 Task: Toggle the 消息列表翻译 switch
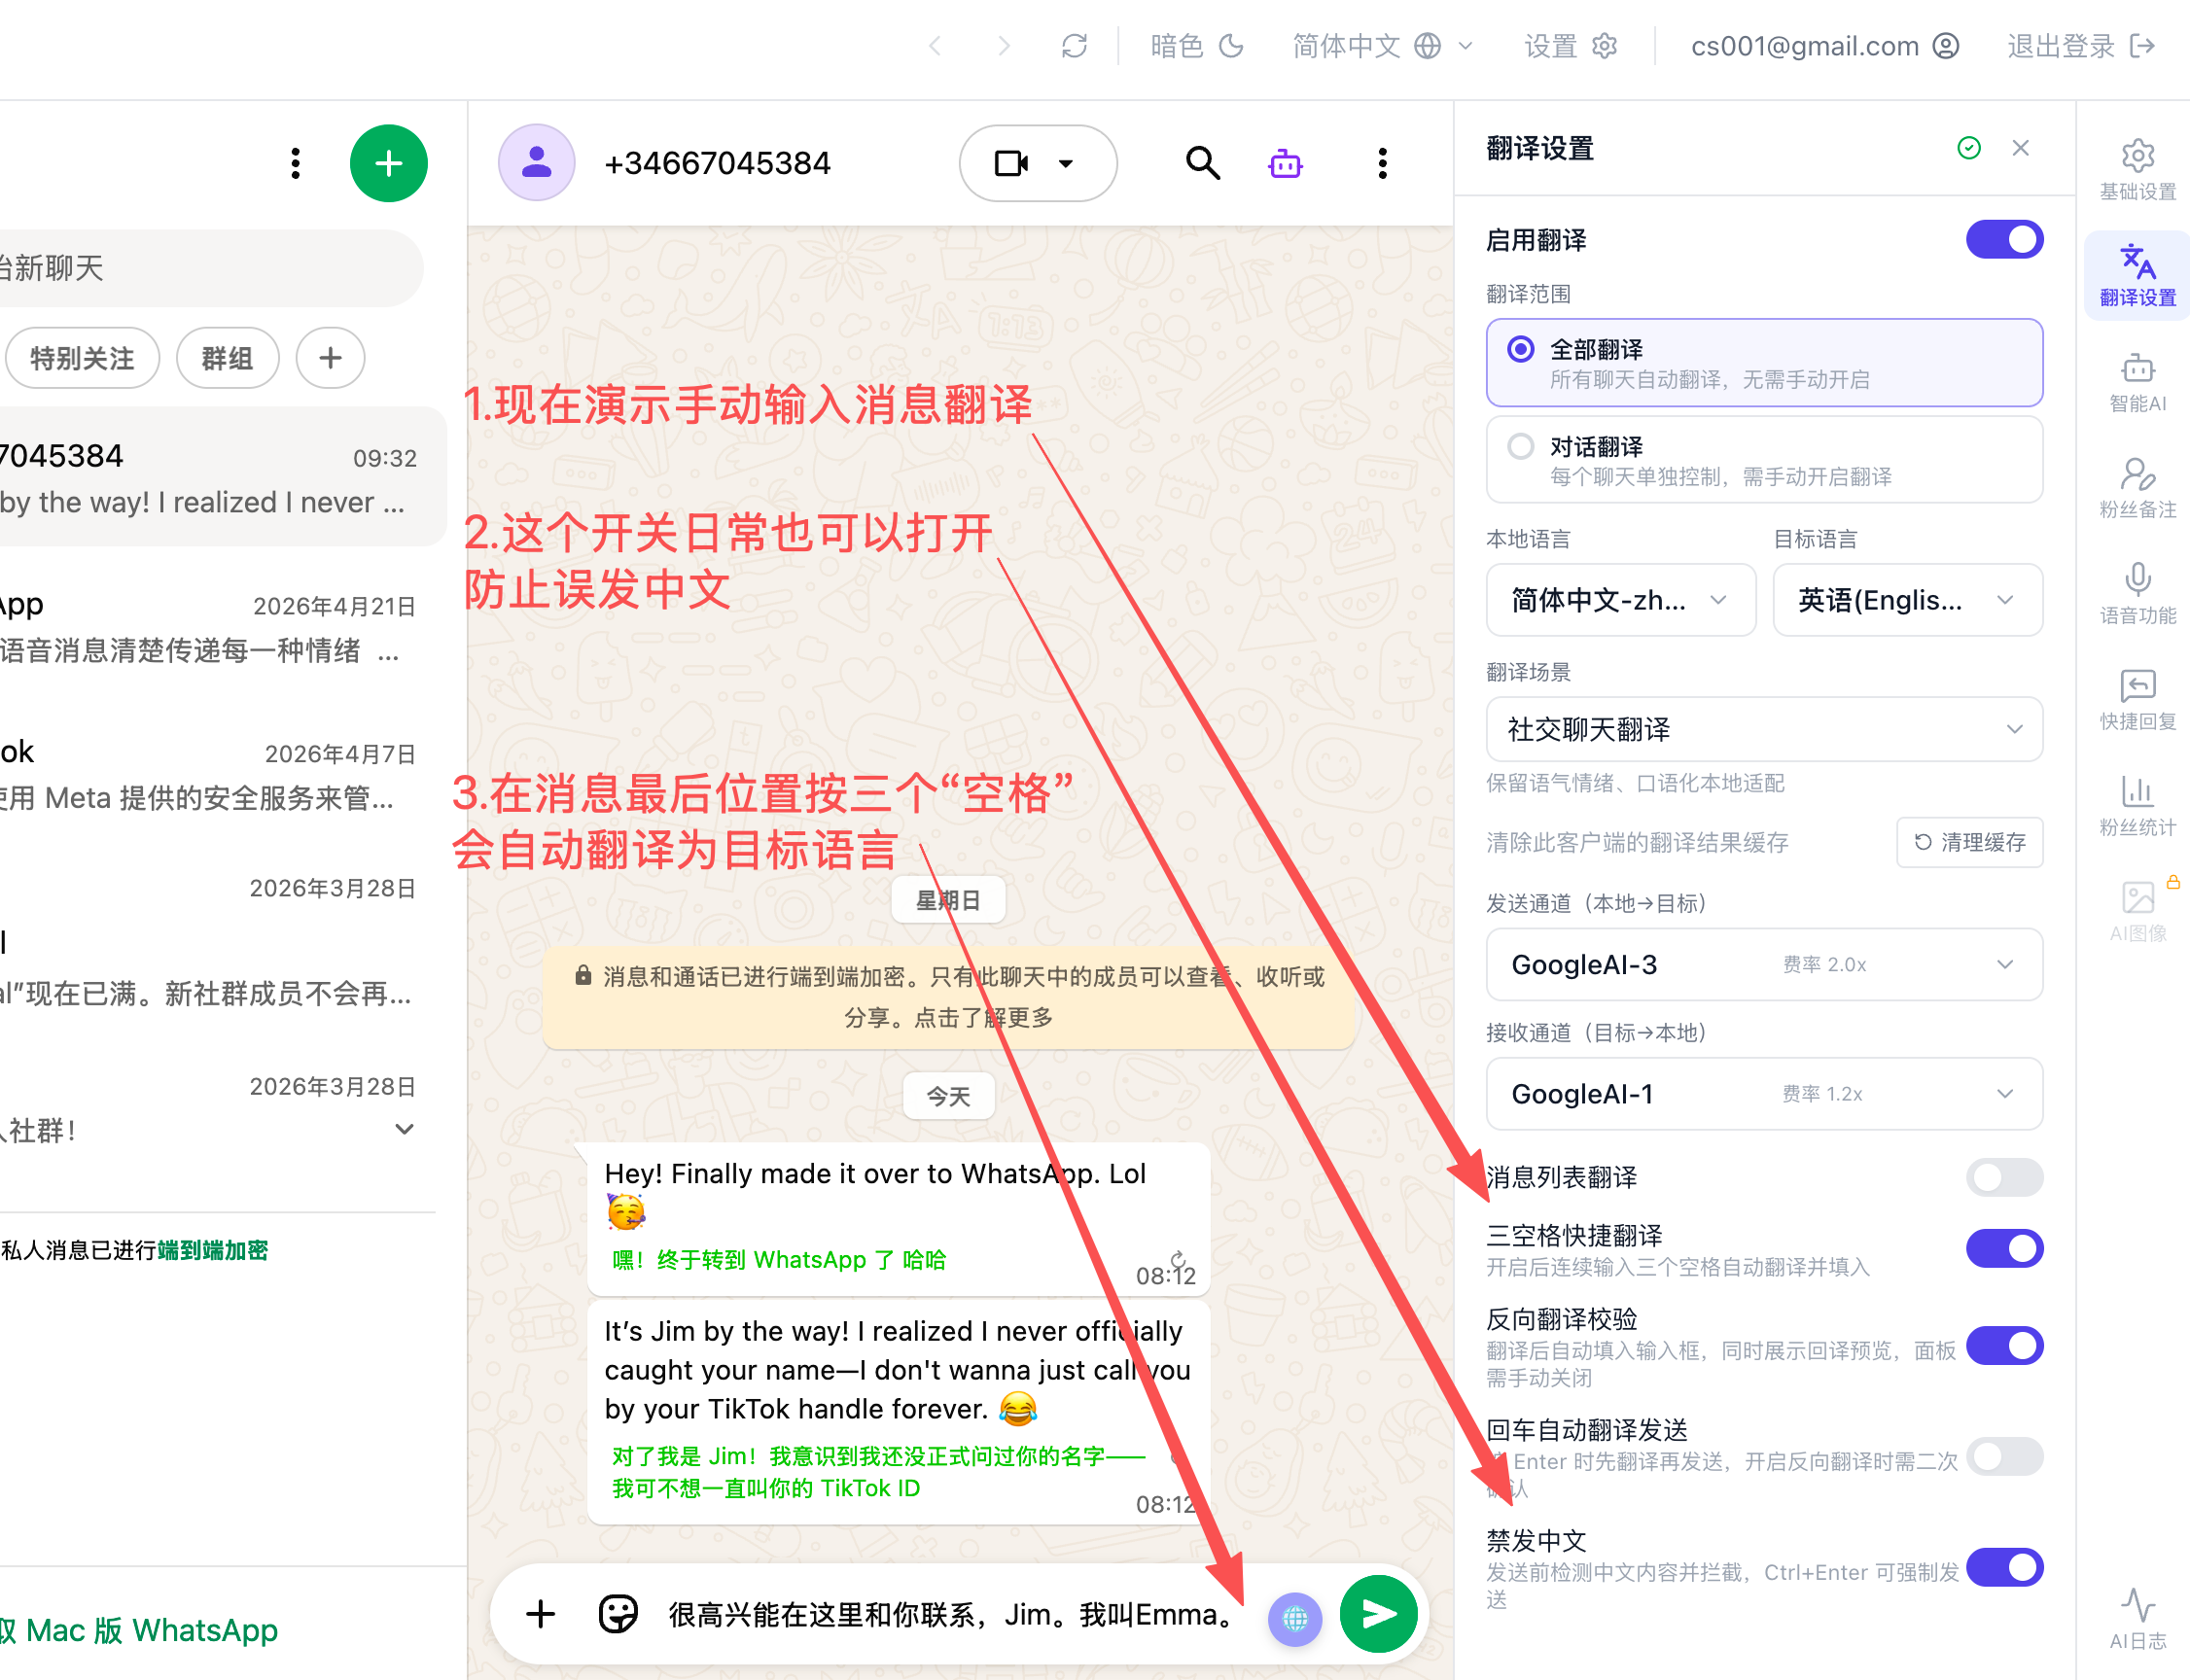tap(2004, 1177)
